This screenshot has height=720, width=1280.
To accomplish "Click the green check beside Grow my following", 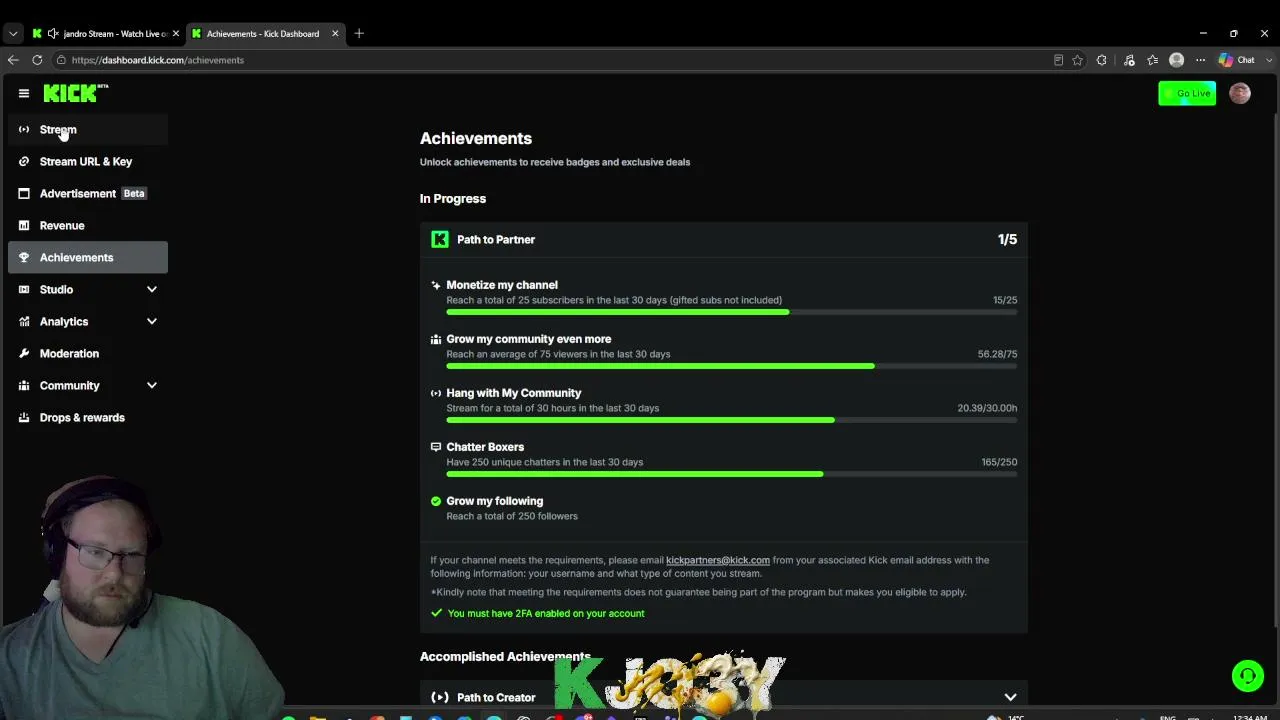I will 436,501.
